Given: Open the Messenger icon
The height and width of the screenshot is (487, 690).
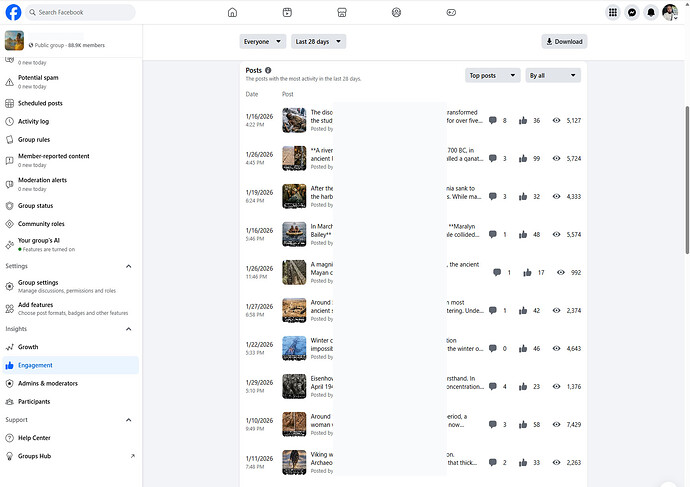Looking at the screenshot, I should pyautogui.click(x=632, y=12).
